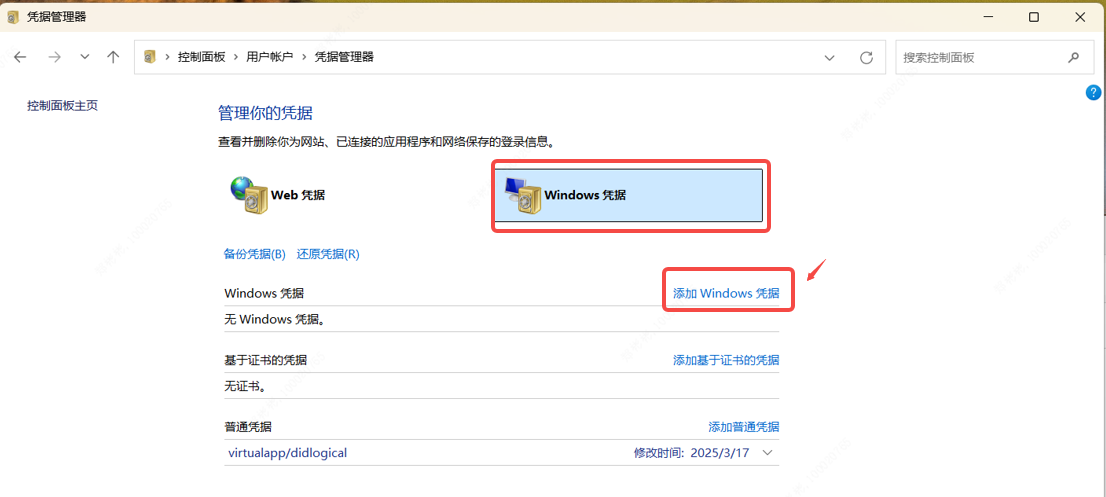Image resolution: width=1106 pixels, height=497 pixels.
Task: Maximize the 凭据管理器 window
Action: click(1033, 17)
